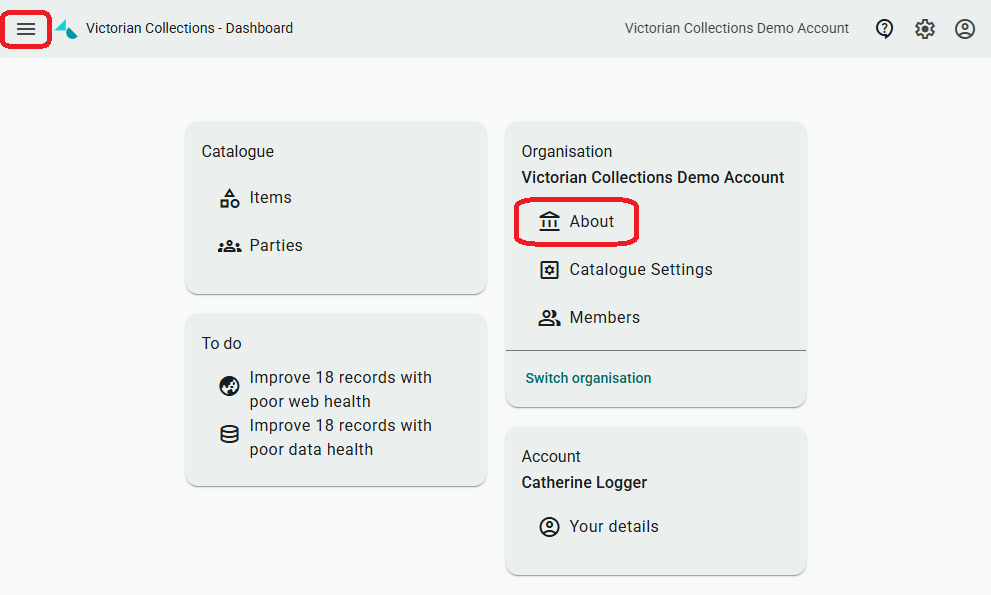Screen dimensions: 991x595
Task: Click the Items shapes icon
Action: pyautogui.click(x=229, y=198)
